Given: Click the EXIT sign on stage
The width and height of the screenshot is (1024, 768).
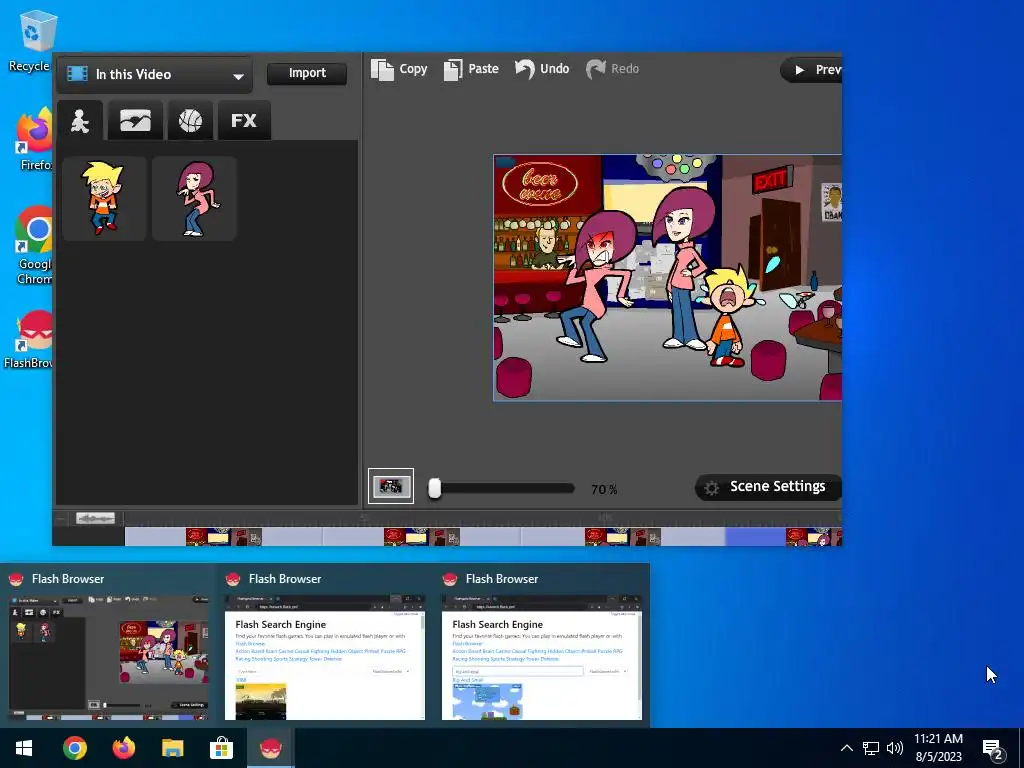Looking at the screenshot, I should point(771,180).
